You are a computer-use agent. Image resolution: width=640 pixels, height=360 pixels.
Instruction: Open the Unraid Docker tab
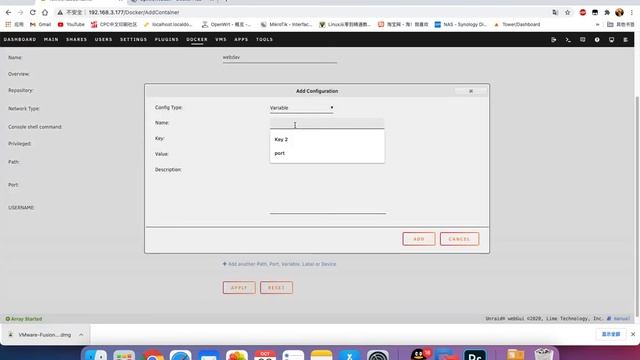(197, 40)
